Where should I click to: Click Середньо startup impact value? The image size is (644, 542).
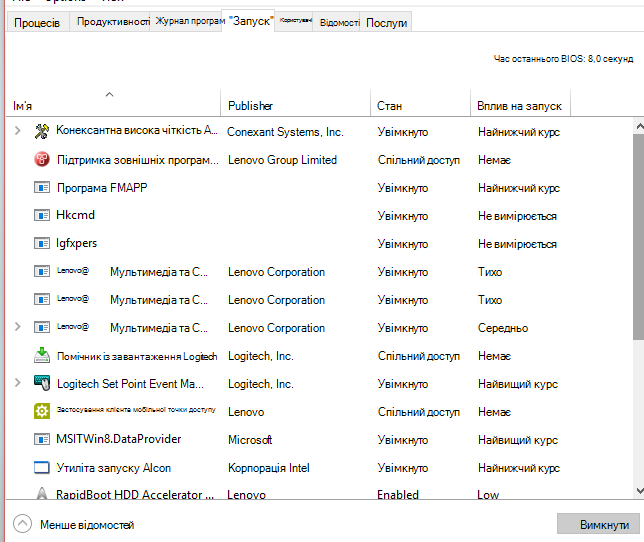(503, 328)
